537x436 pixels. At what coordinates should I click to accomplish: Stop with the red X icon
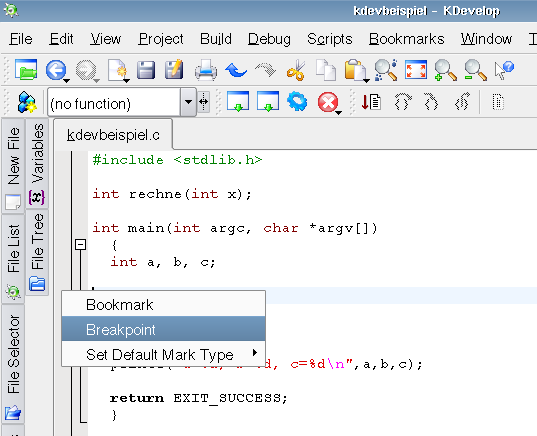328,102
